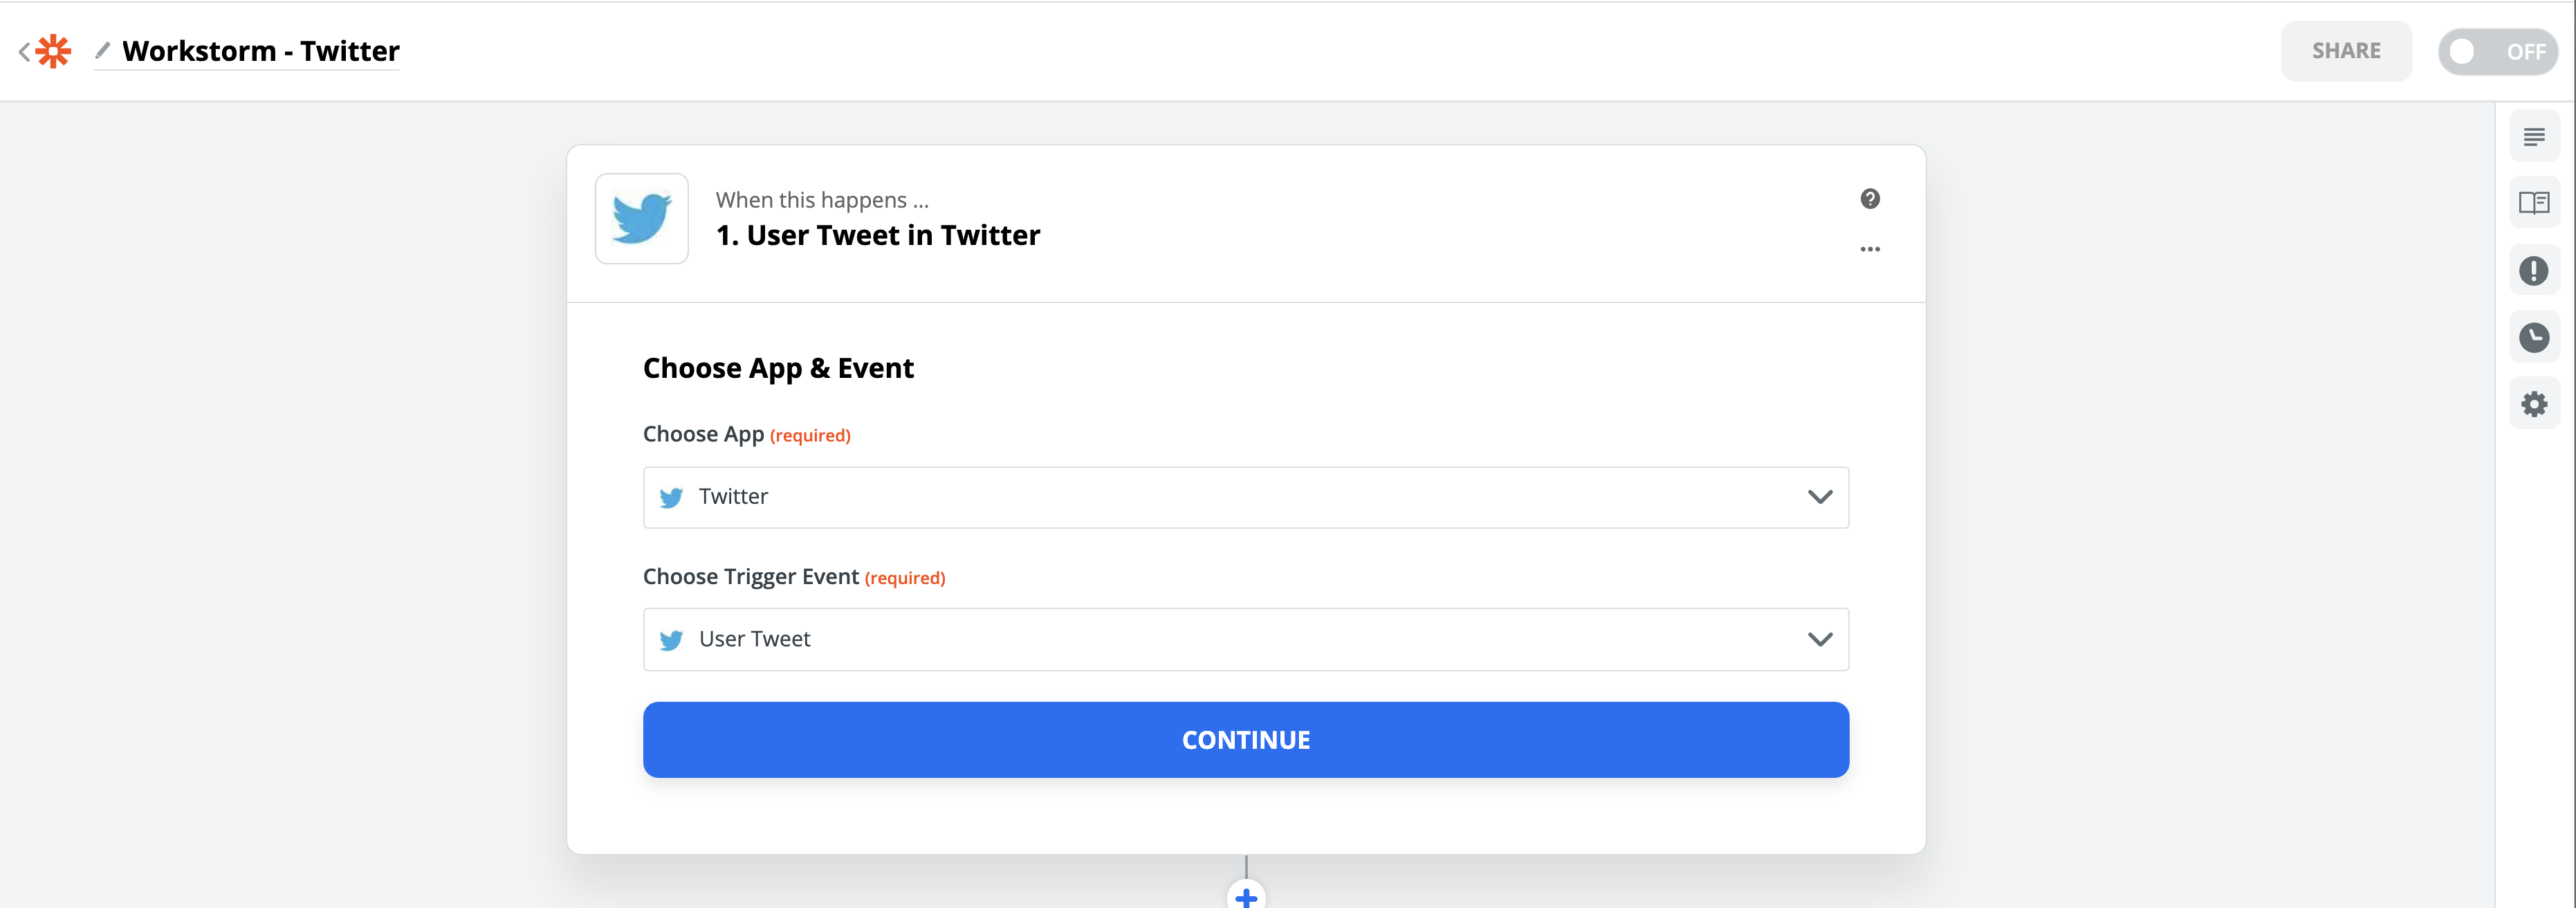Click the pencil edit icon beside Zap name
2576x908 pixels.
point(102,50)
